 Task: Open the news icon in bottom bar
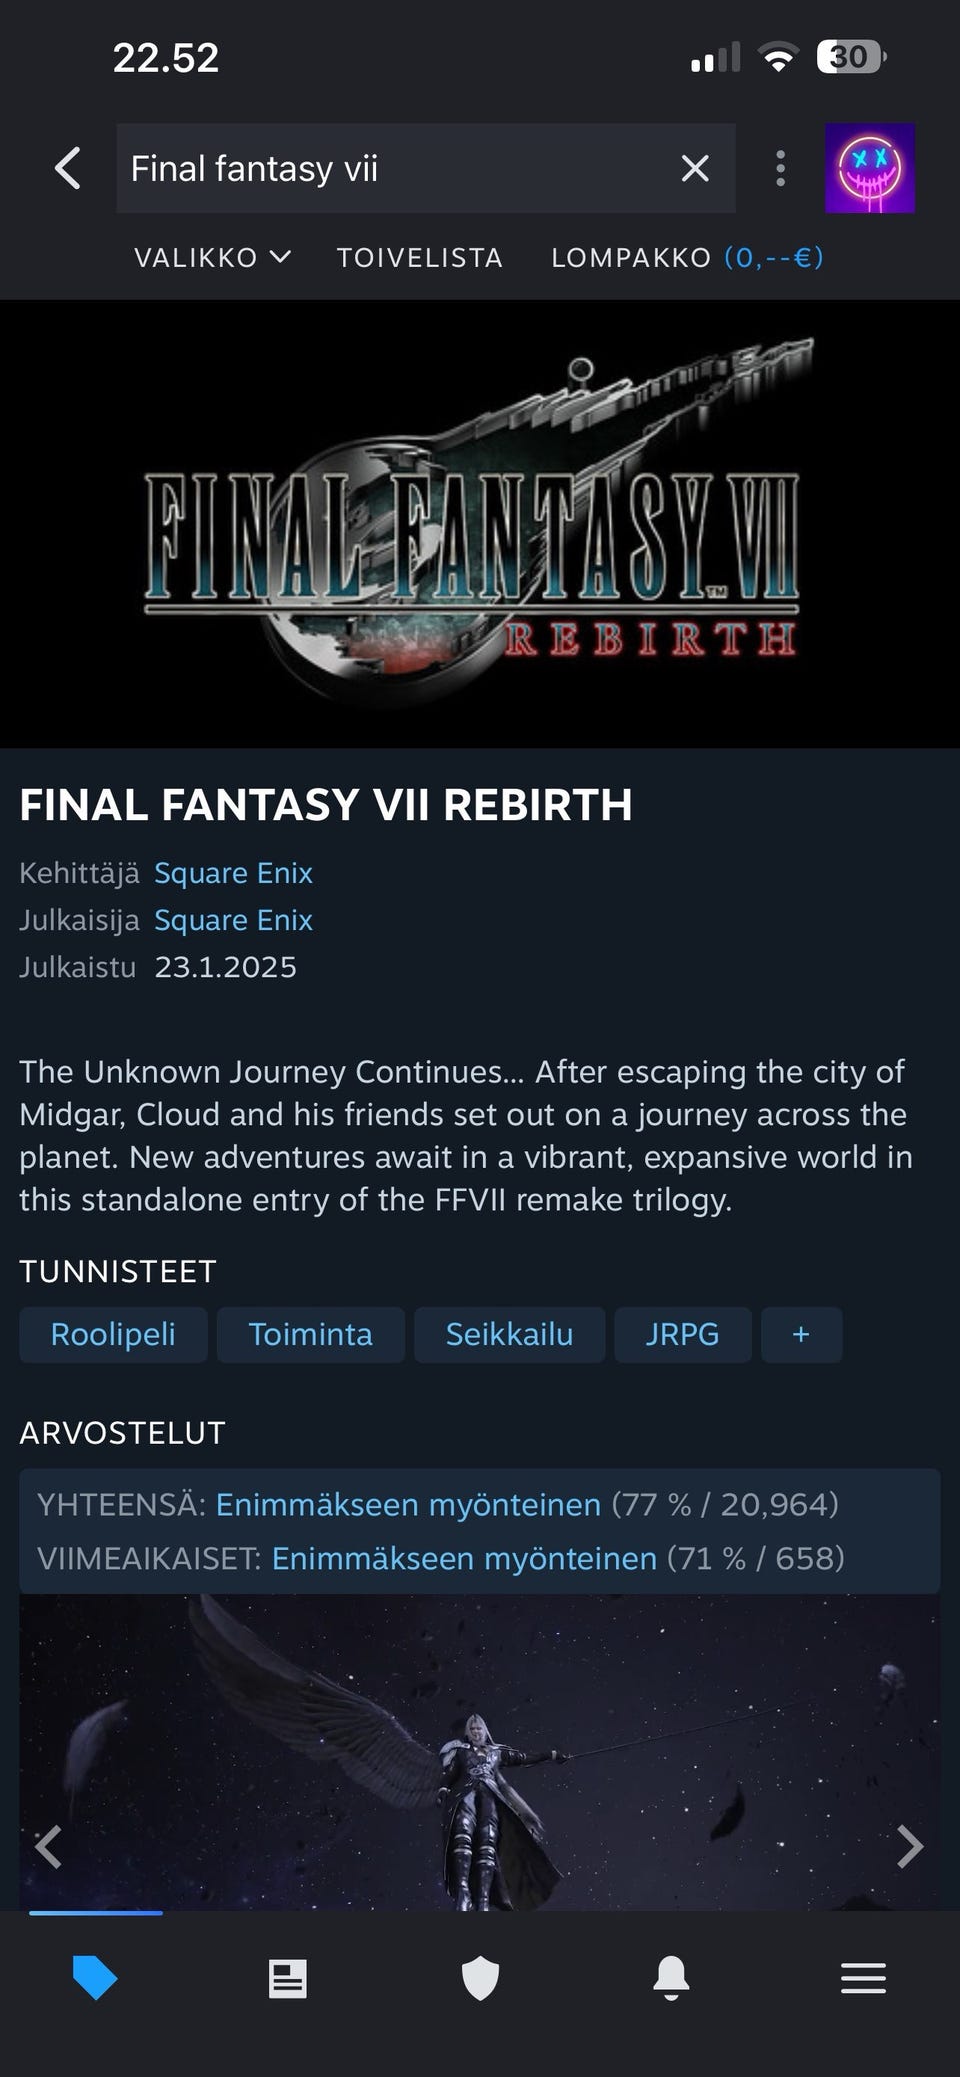[x=288, y=1978]
